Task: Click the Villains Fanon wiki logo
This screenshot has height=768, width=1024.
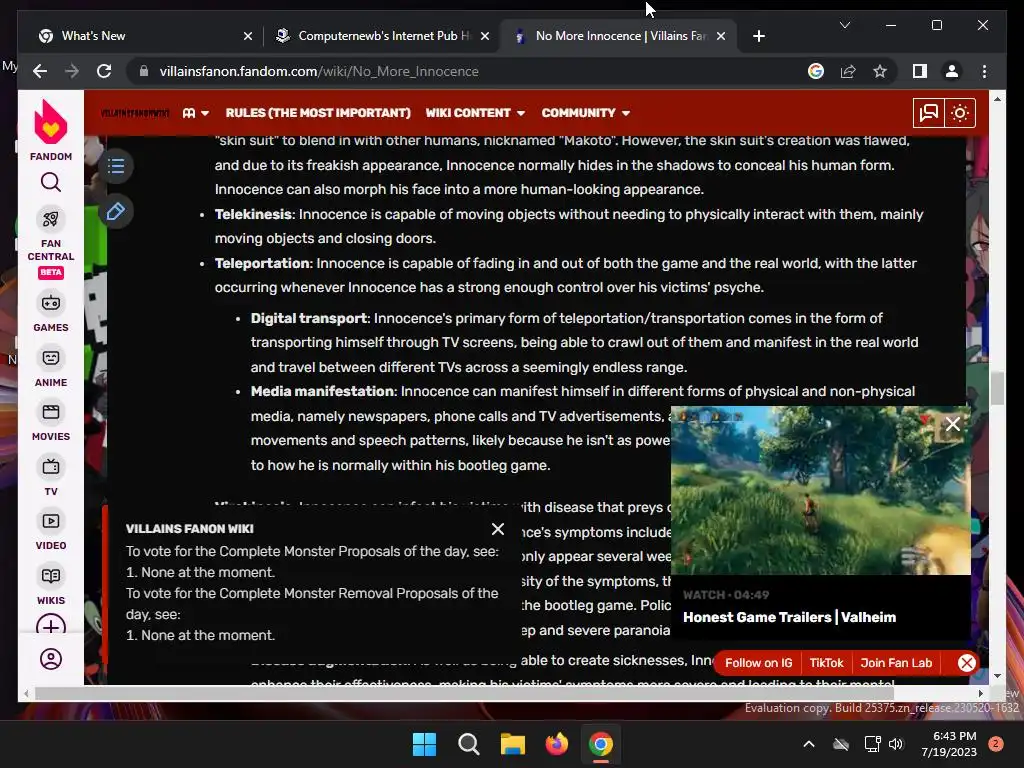Action: pos(135,113)
